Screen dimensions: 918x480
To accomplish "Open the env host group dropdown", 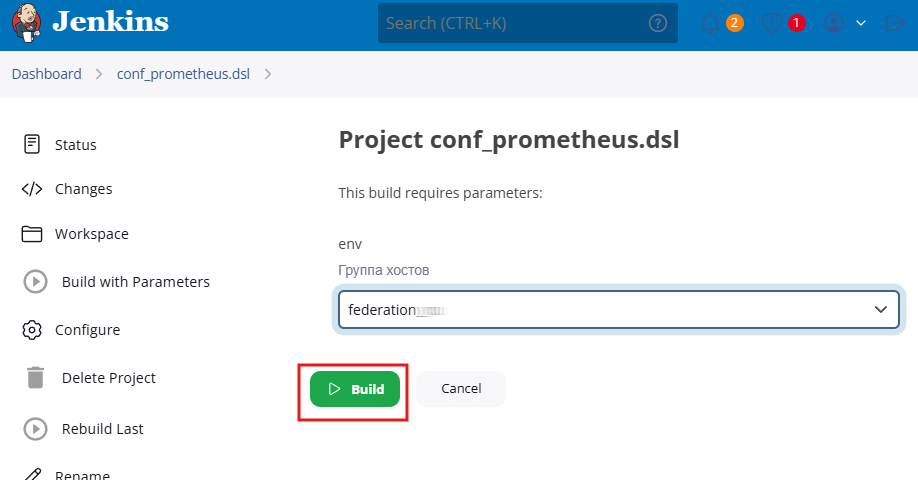I will pos(619,310).
